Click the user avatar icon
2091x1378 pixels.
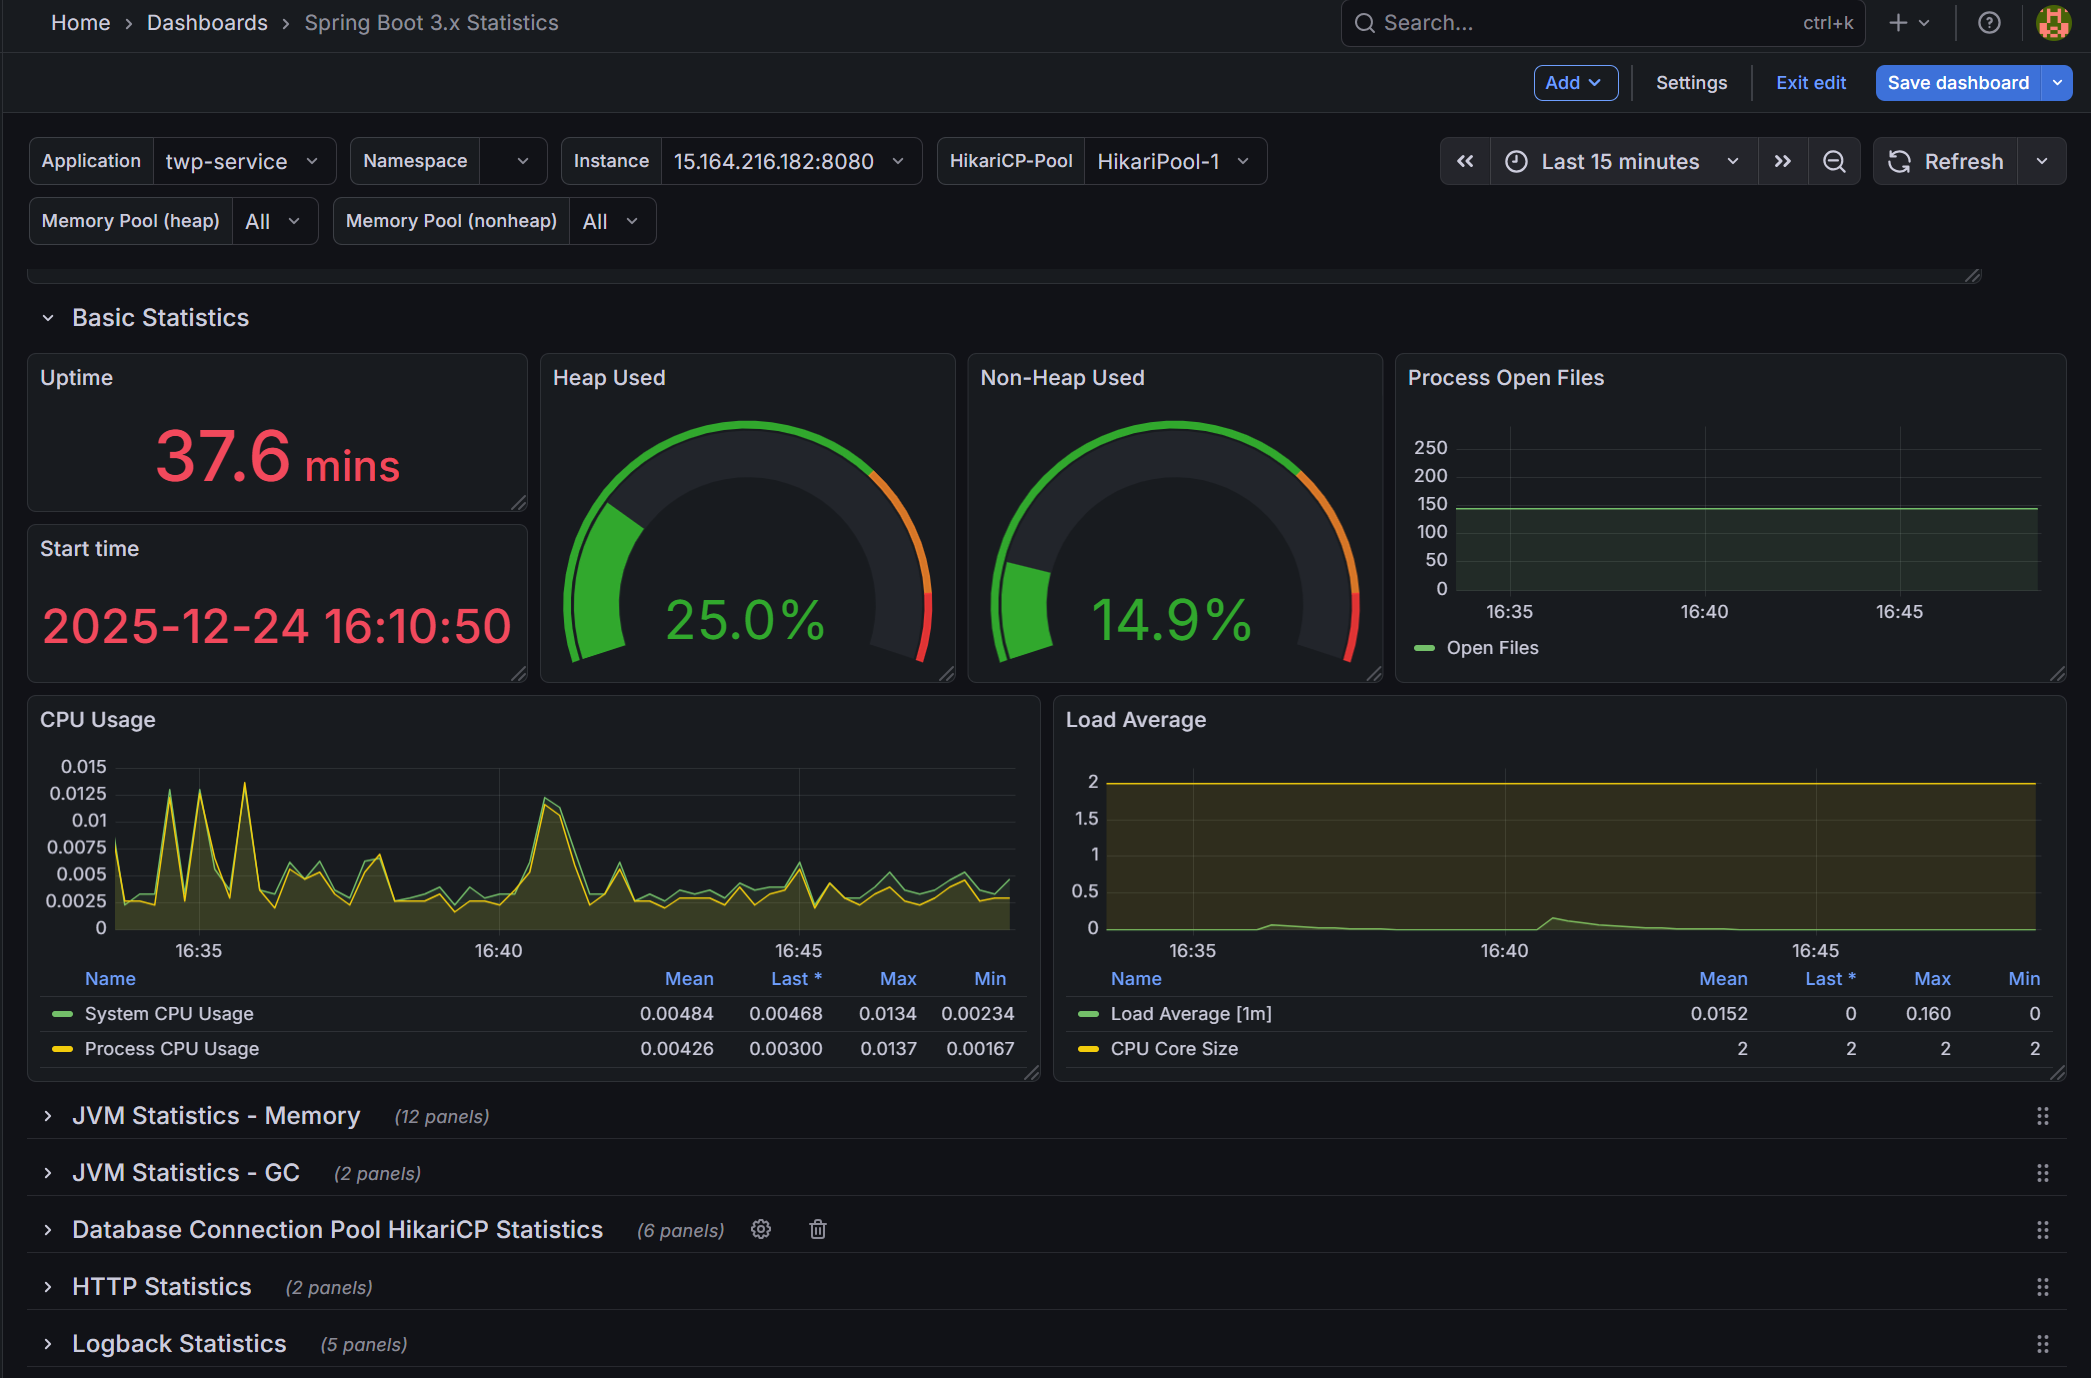[2053, 23]
